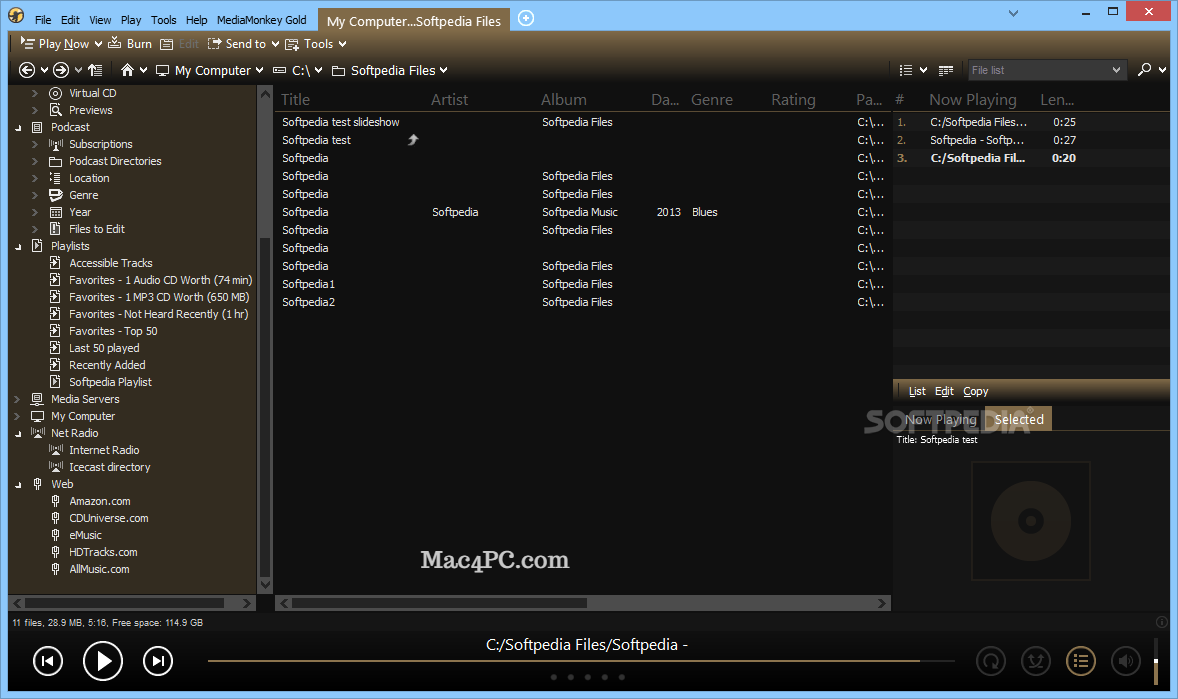Open the Play Now dropdown arrow
Screen dimensions: 1178x699
(x=98, y=44)
